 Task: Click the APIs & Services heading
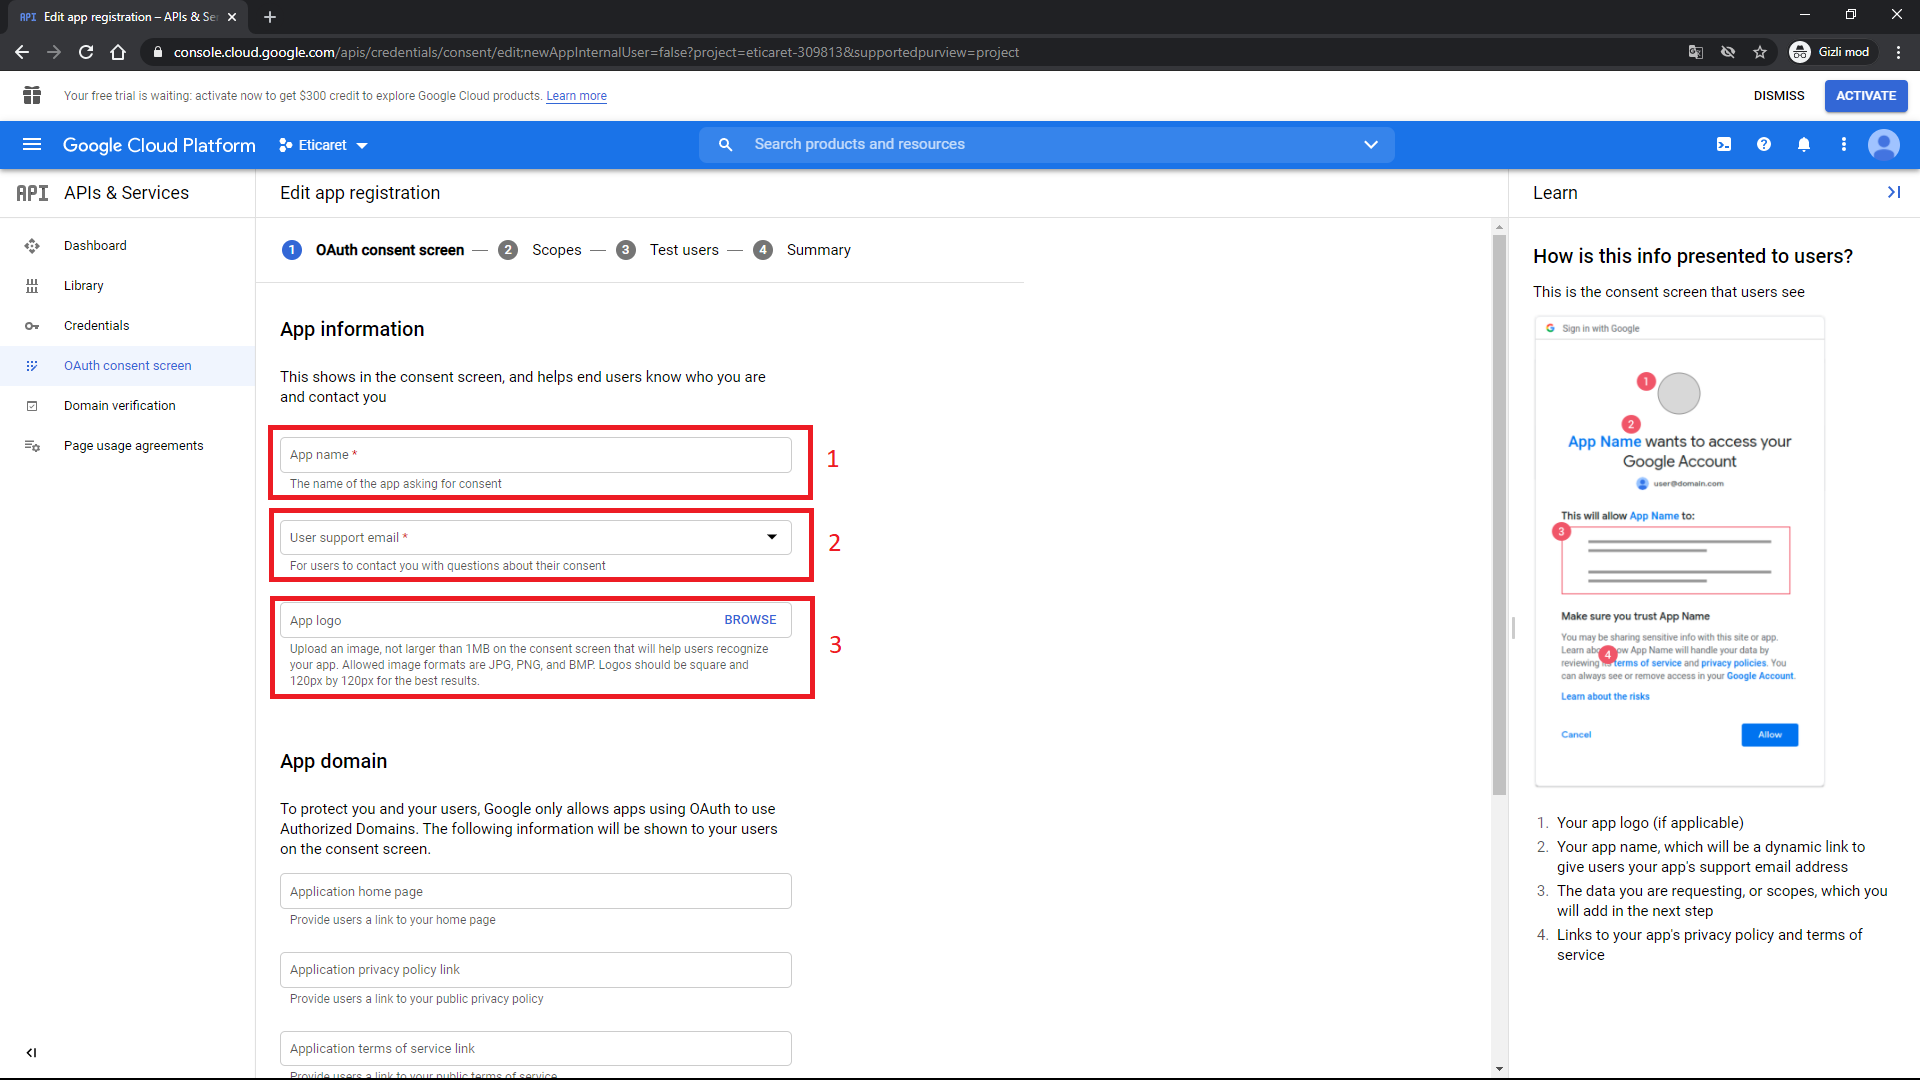pyautogui.click(x=127, y=193)
